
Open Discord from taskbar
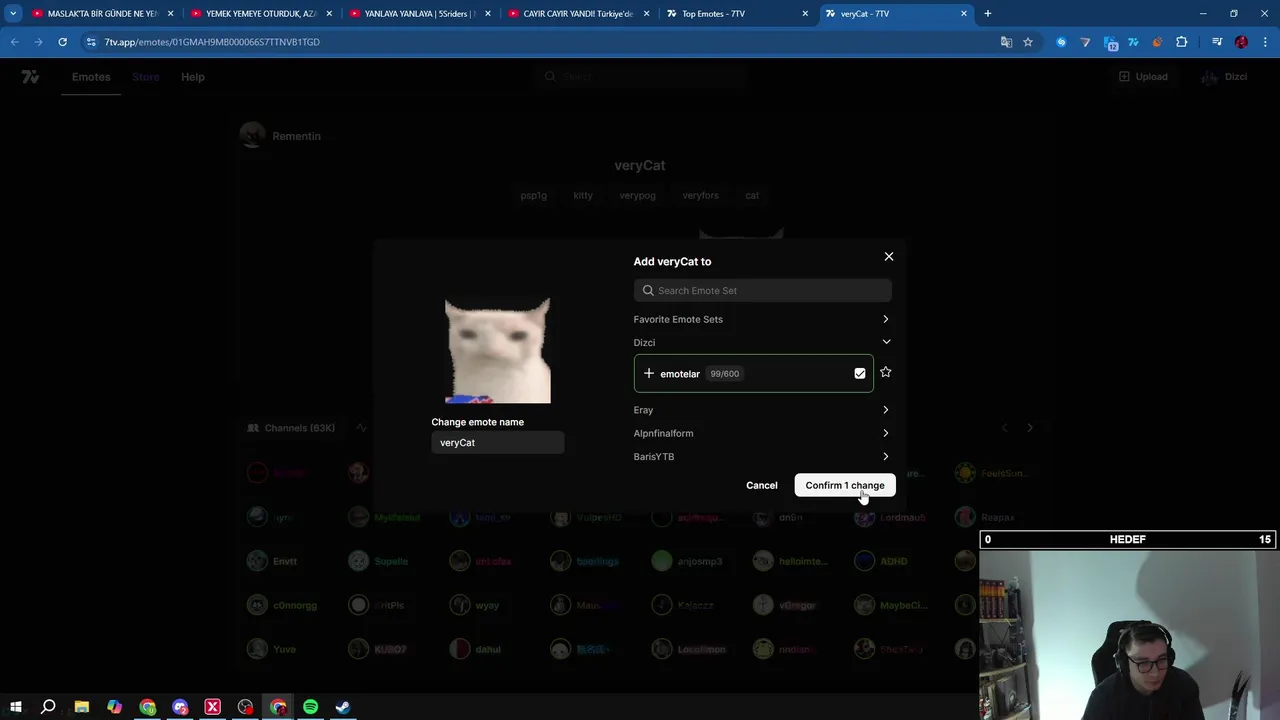(180, 707)
